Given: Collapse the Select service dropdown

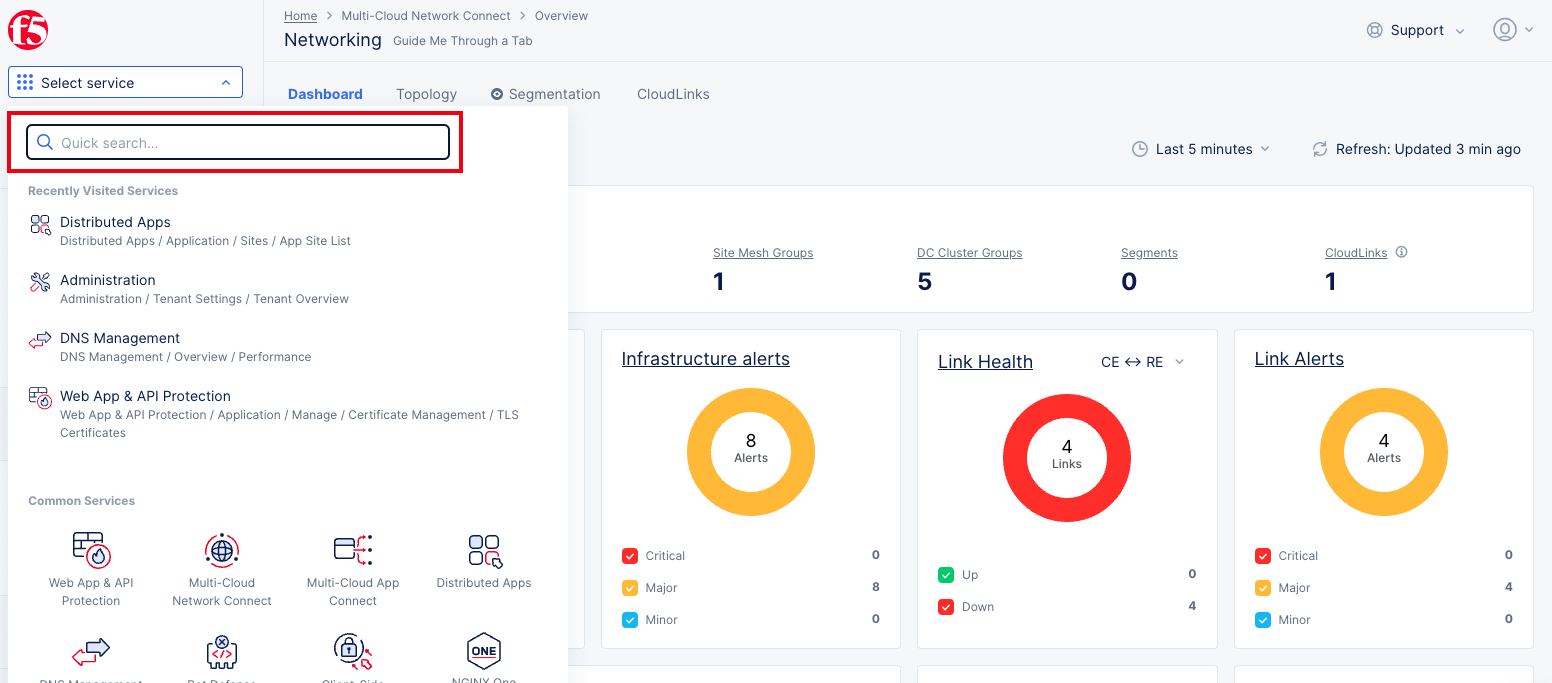Looking at the screenshot, I should click(225, 82).
